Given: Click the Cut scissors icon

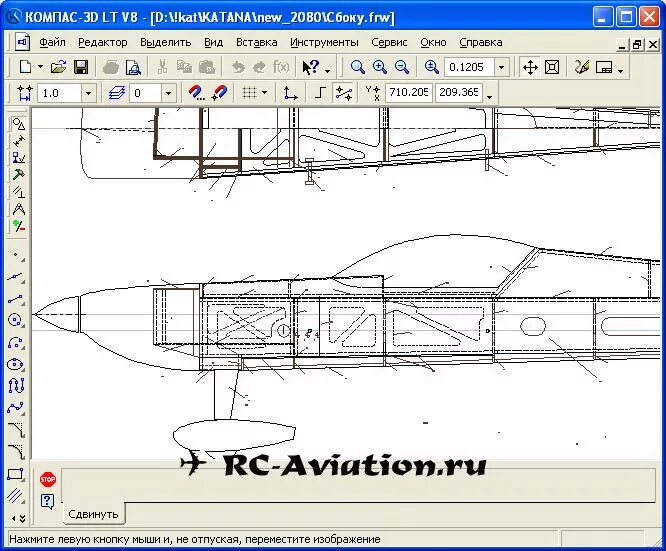Looking at the screenshot, I should pyautogui.click(x=162, y=67).
